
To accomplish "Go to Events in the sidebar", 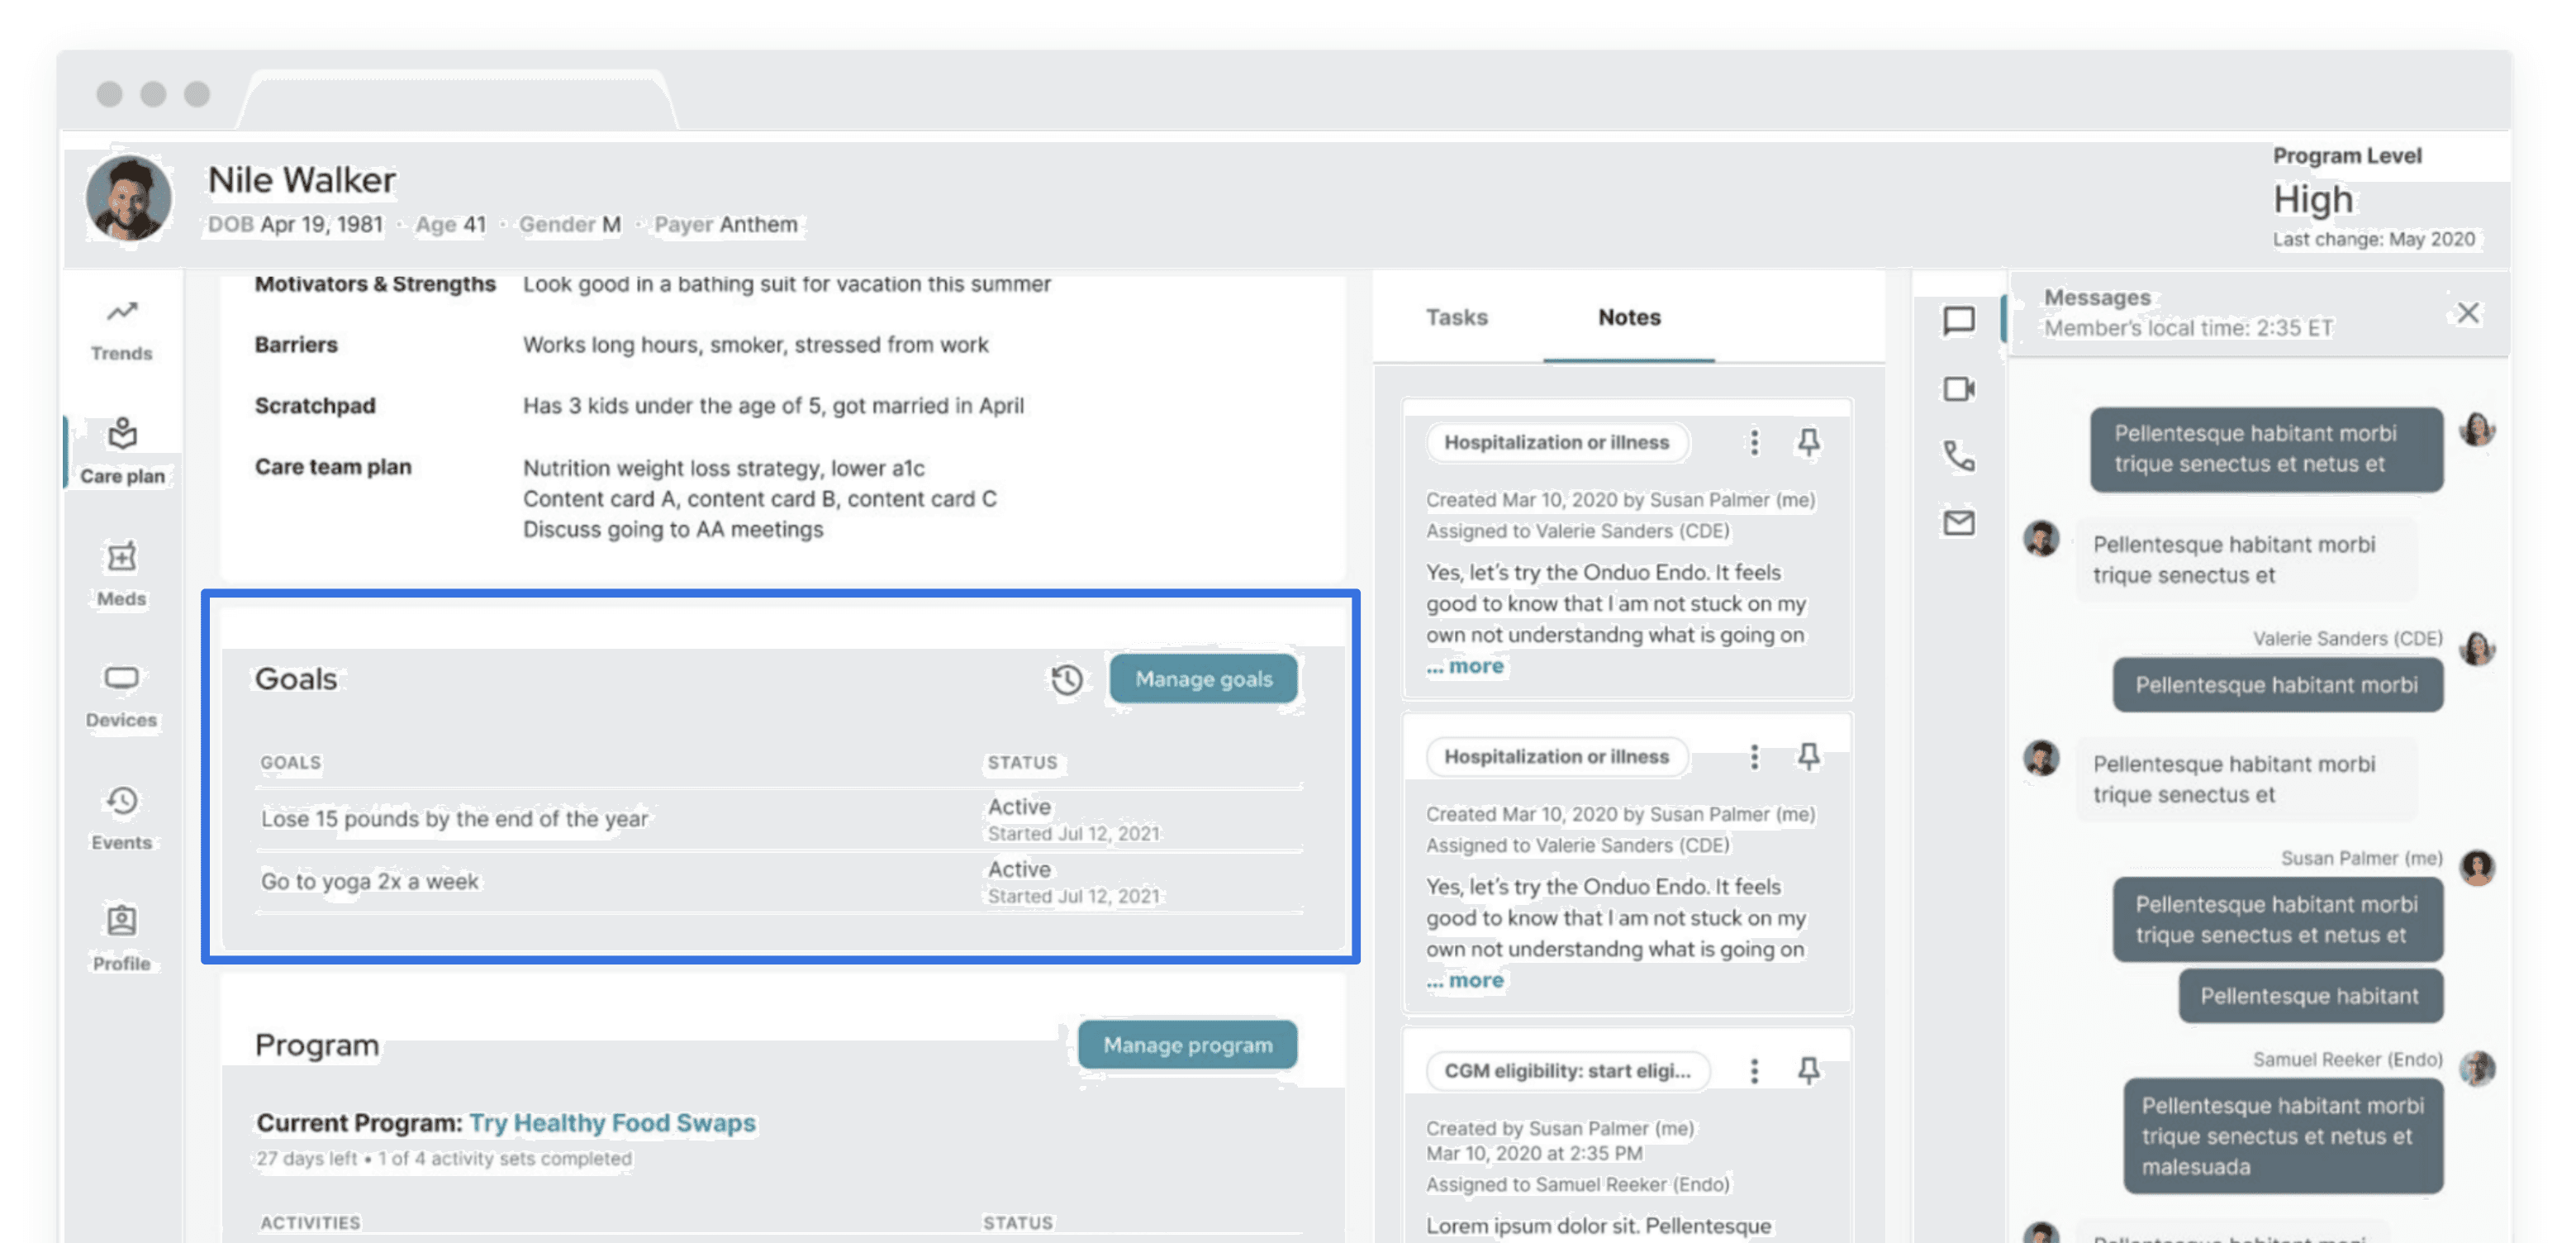I will click(121, 817).
